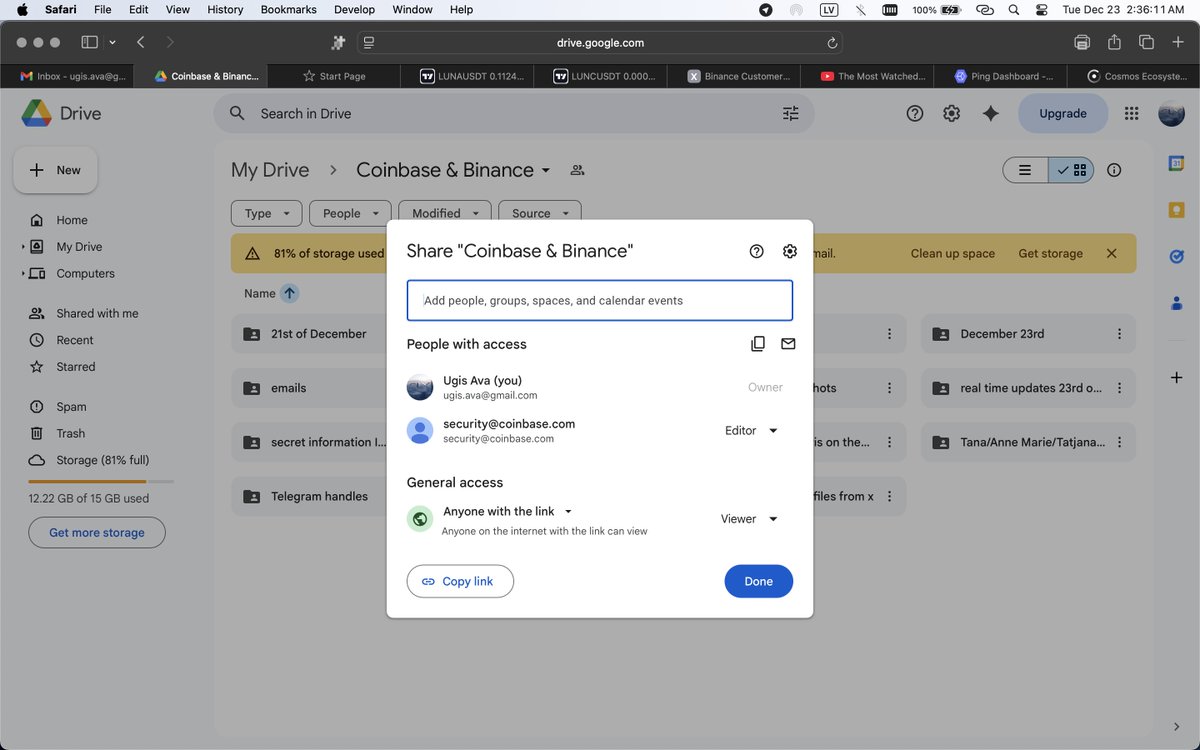
Task: Focus the Add people input field
Action: pyautogui.click(x=600, y=300)
